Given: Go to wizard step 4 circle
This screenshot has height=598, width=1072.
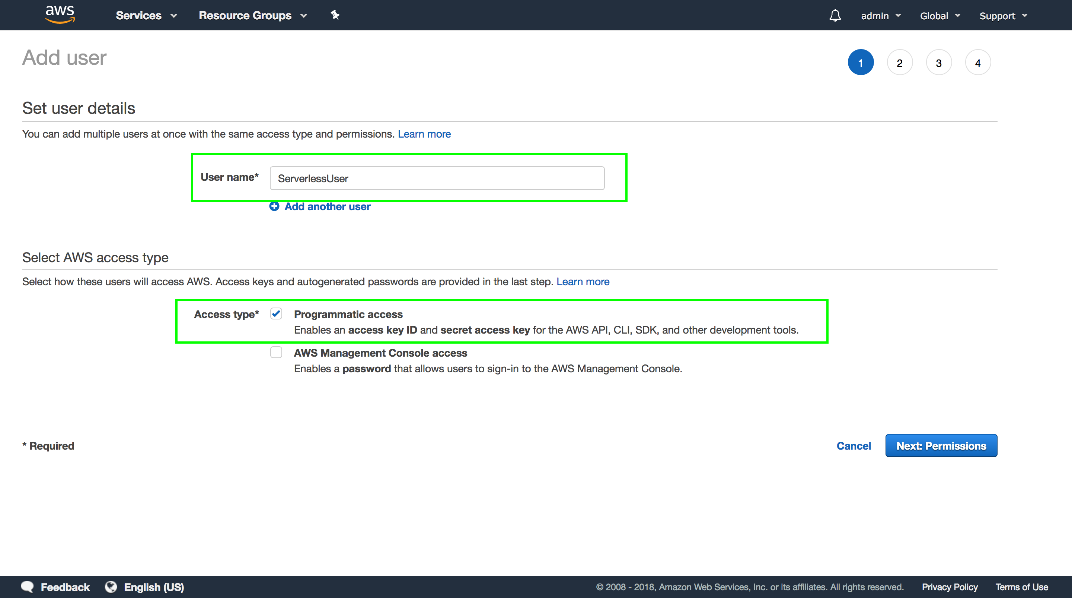Looking at the screenshot, I should [977, 63].
